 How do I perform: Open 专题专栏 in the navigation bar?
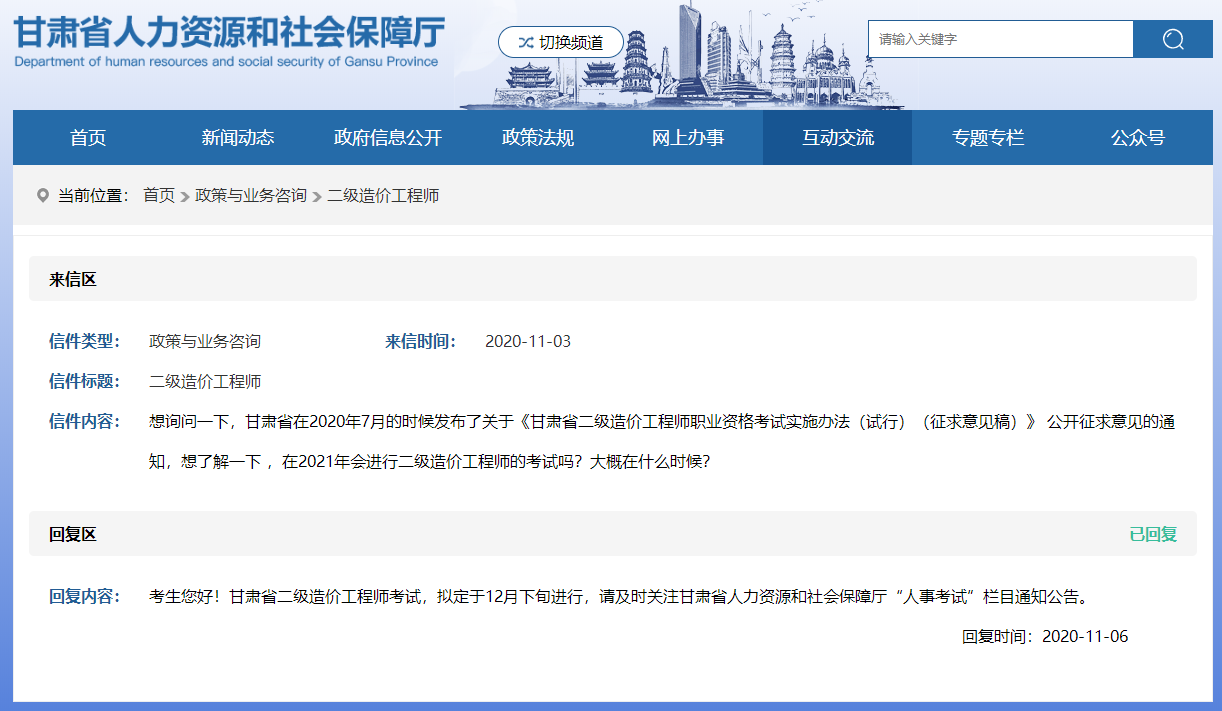coord(988,138)
